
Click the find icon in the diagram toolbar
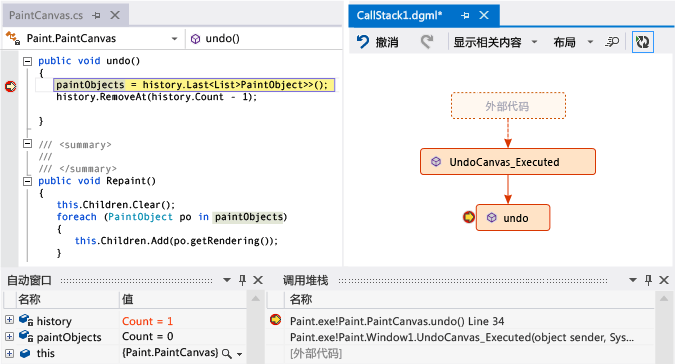612,42
